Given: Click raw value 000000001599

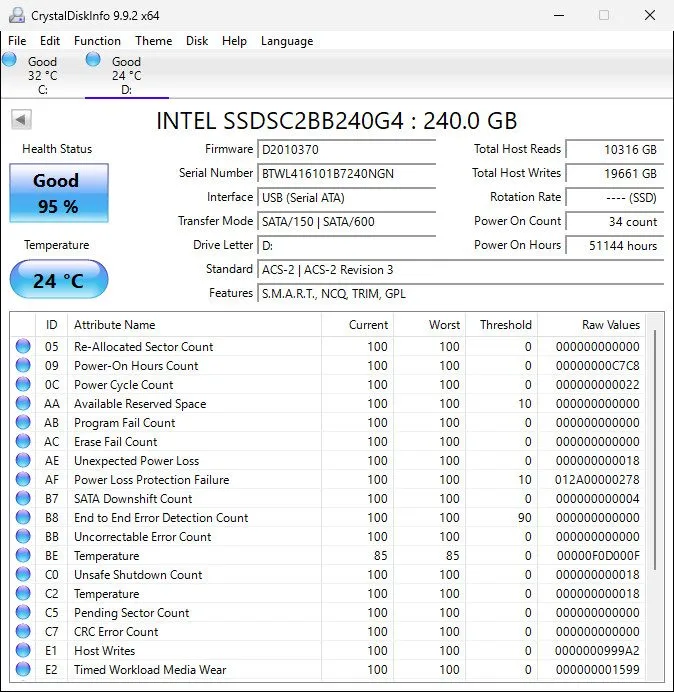Looking at the screenshot, I should tap(597, 669).
